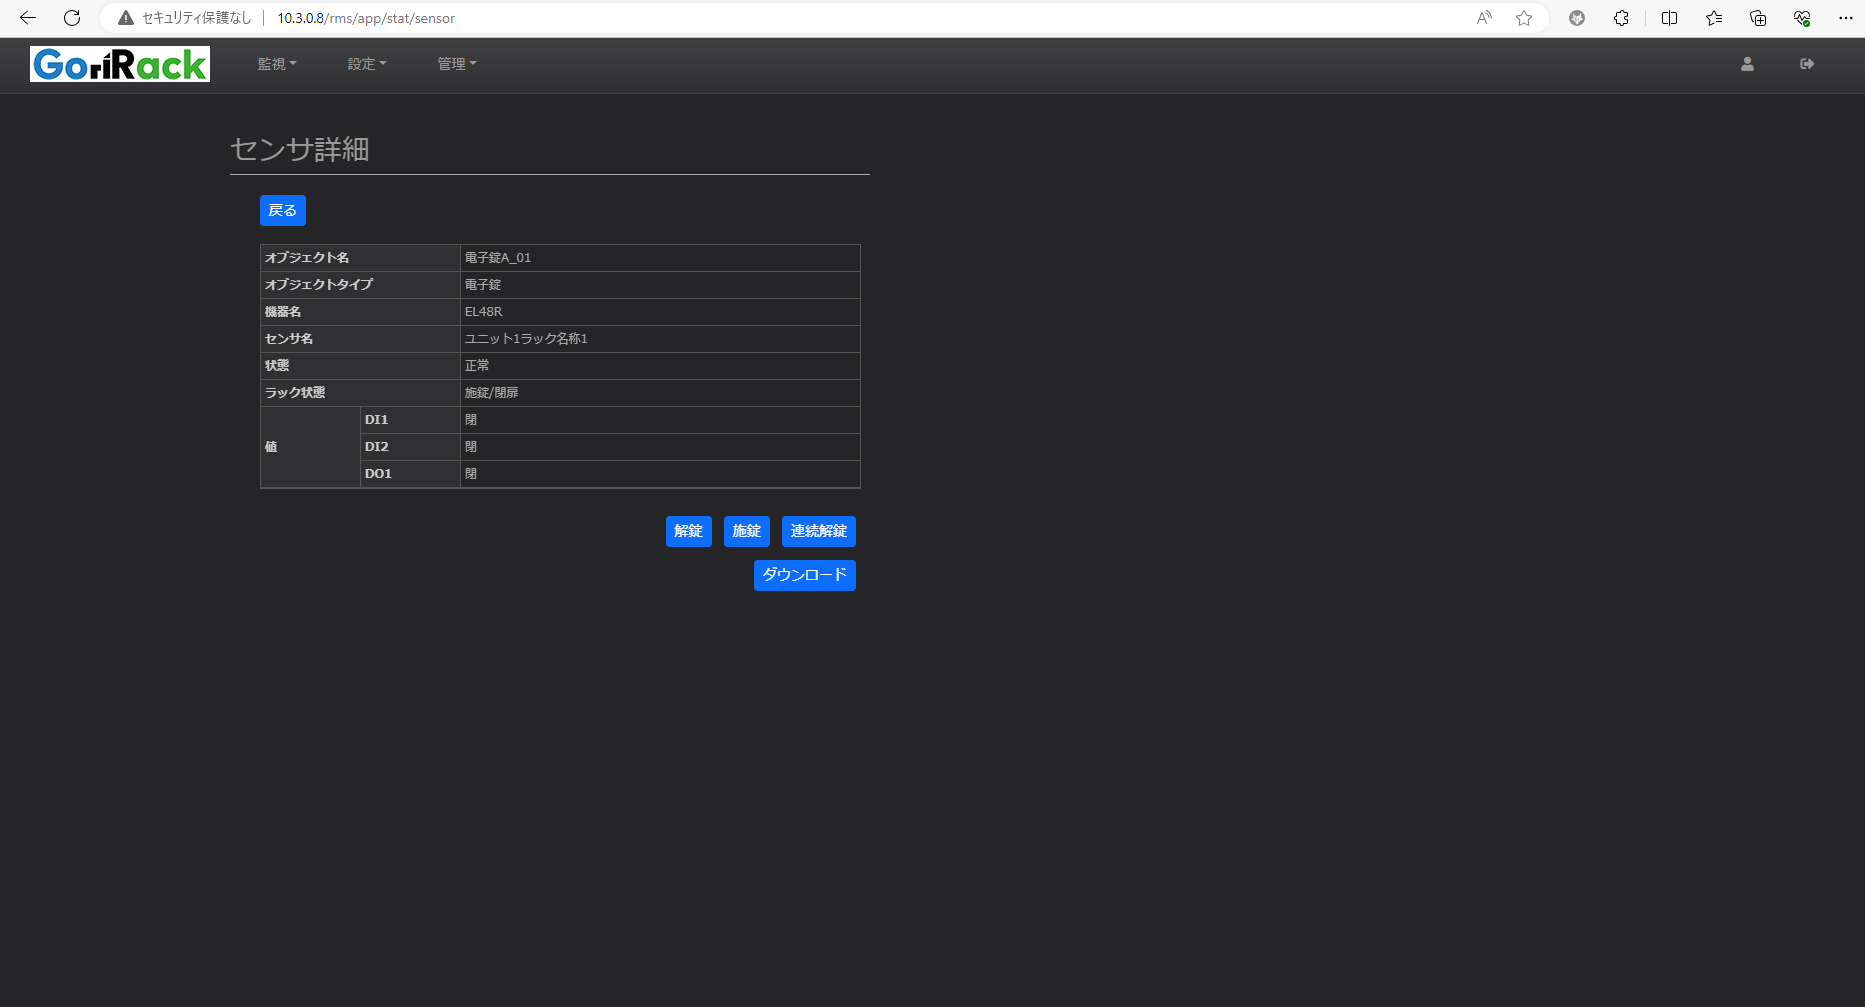This screenshot has width=1865, height=1007.
Task: Expand the 監視 dropdown menu
Action: [277, 64]
